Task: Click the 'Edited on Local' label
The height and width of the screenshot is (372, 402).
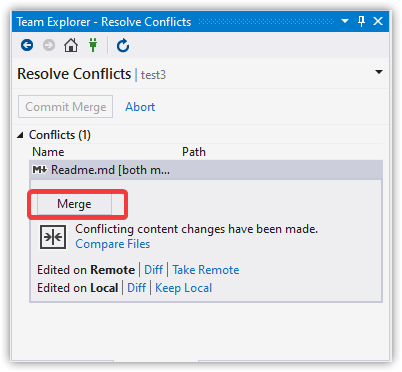Action: 78,288
